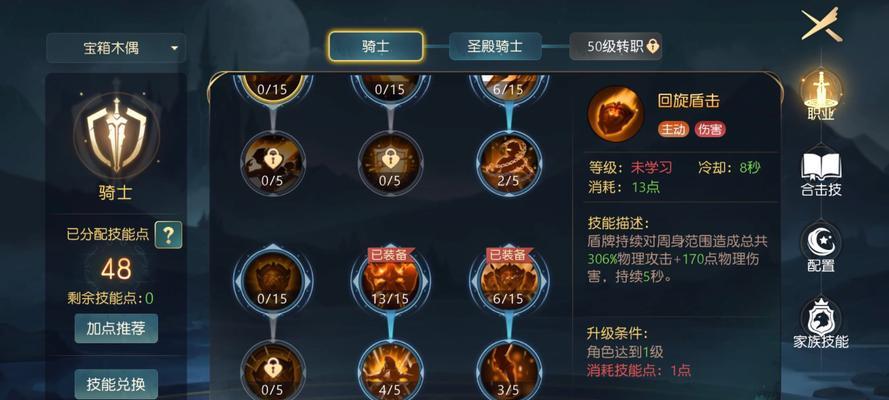Select the equipped skill showing 6/15
Viewport: 889px width, 400px height.
pyautogui.click(x=509, y=279)
